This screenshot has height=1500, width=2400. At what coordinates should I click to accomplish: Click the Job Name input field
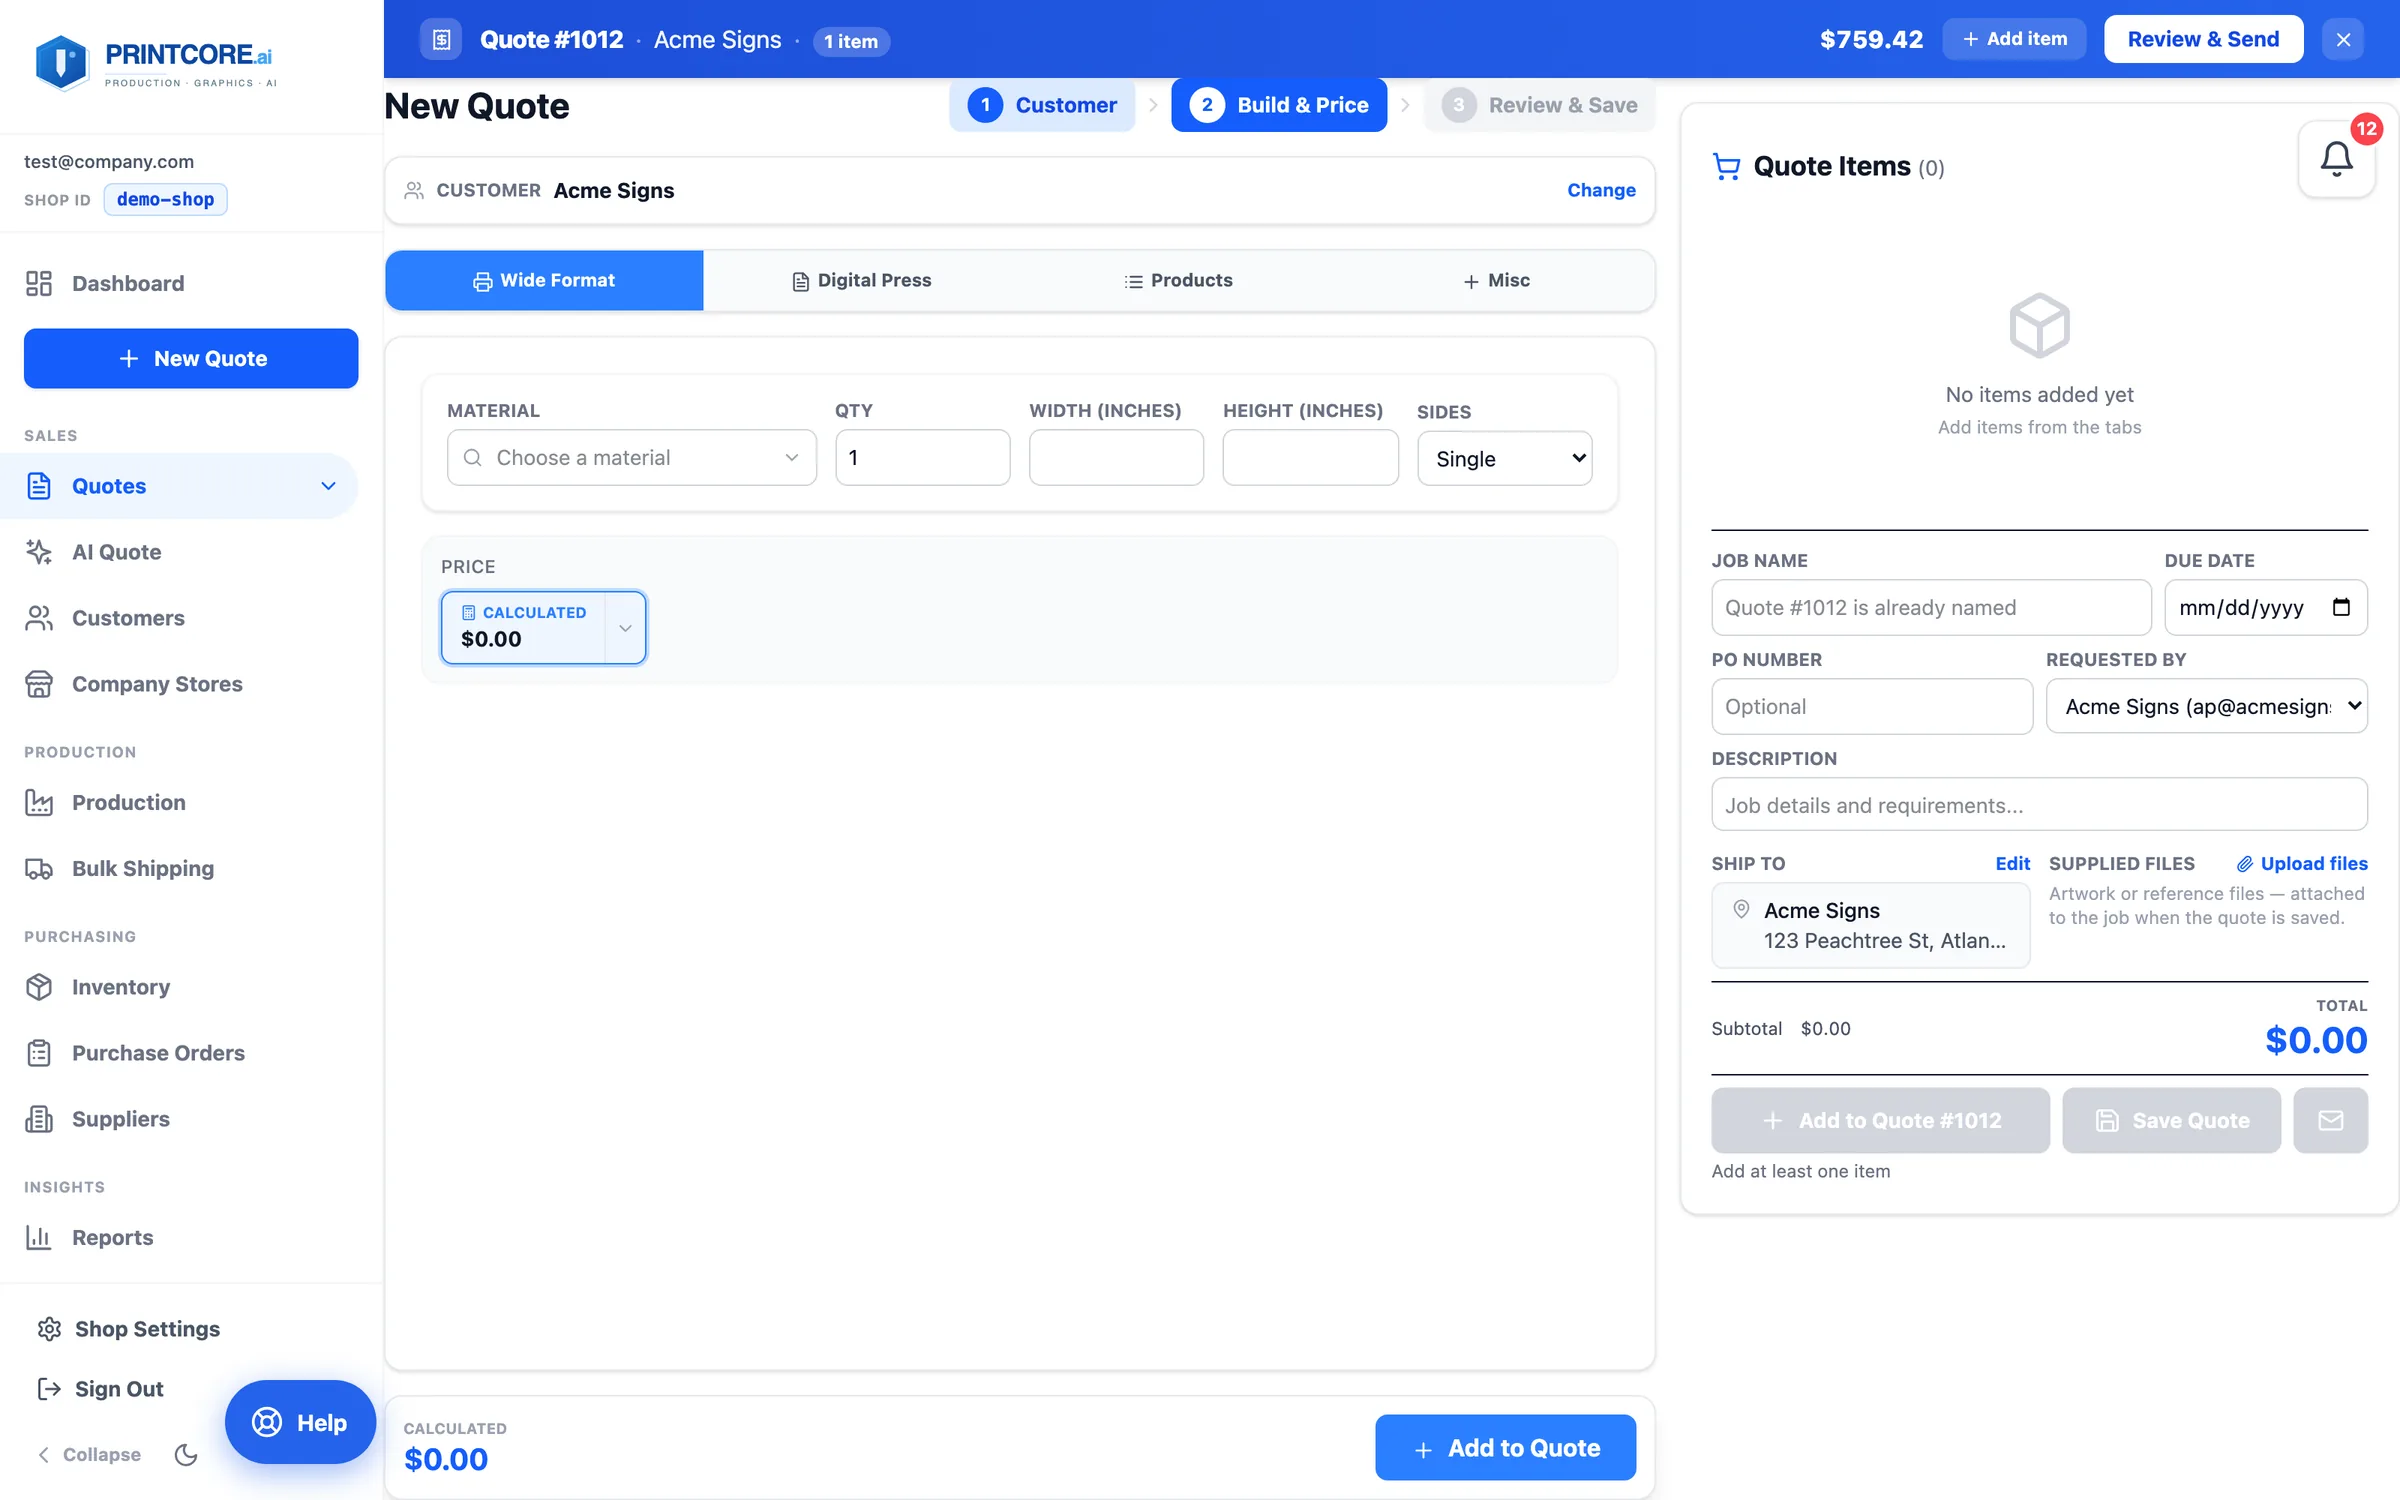[x=1931, y=607]
